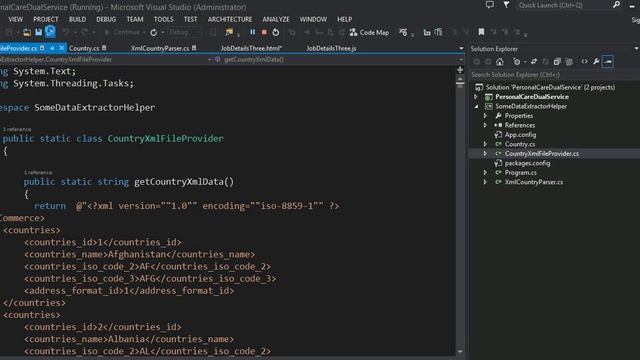Select App.config in Solution Explorer

pos(520,135)
